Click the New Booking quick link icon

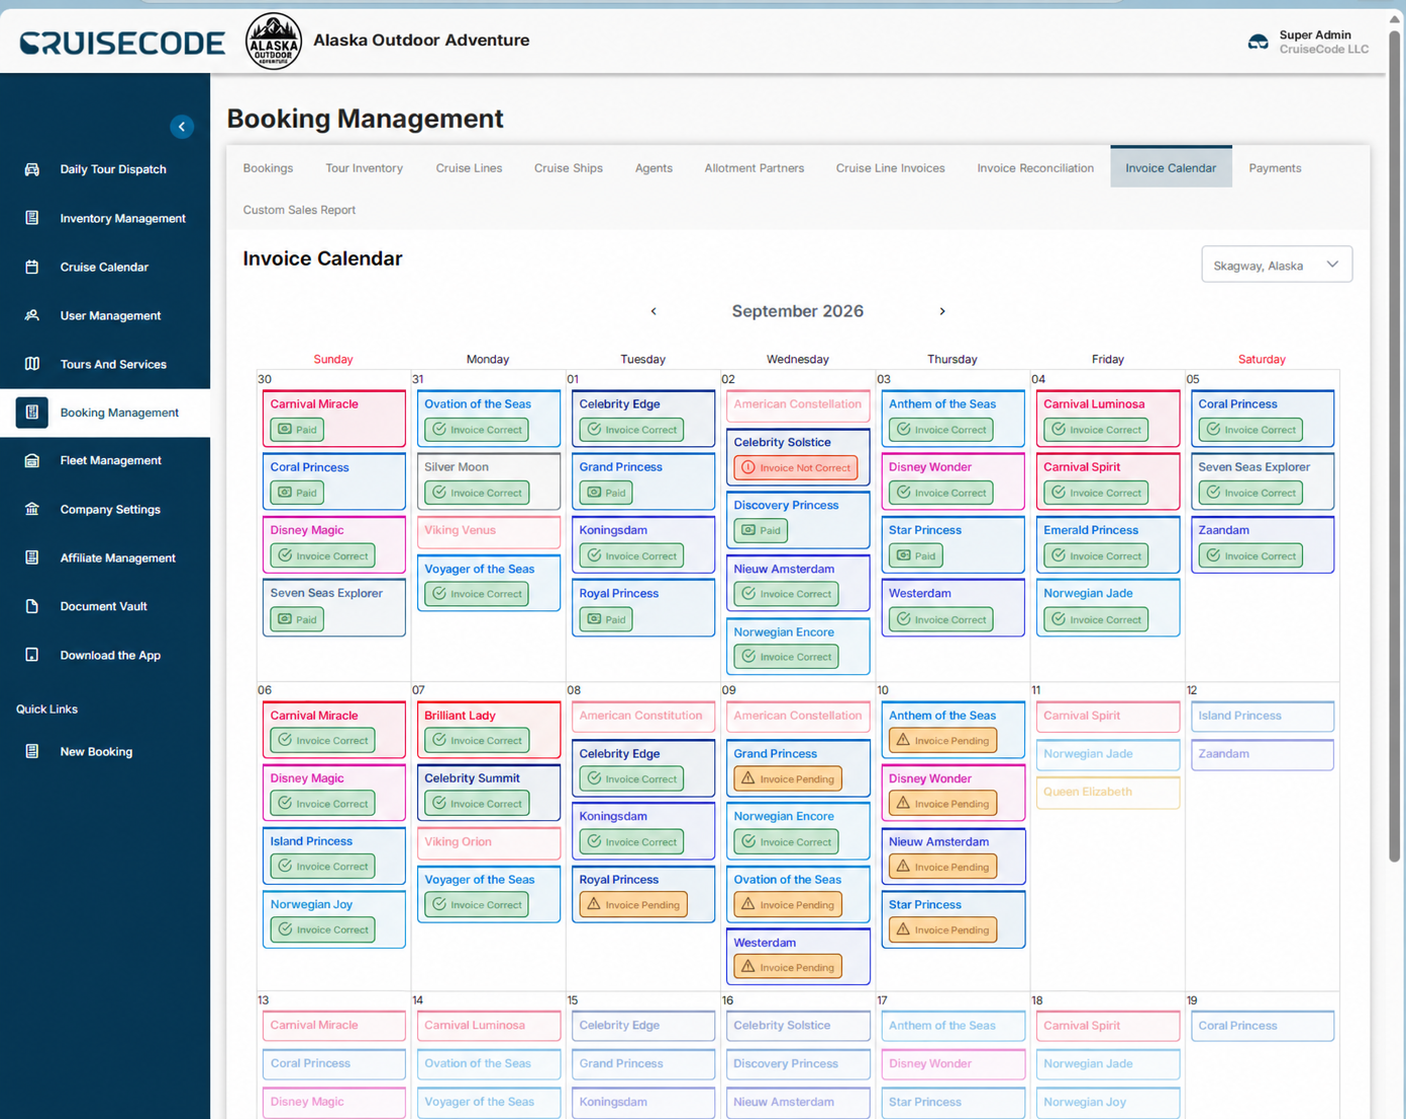click(32, 751)
